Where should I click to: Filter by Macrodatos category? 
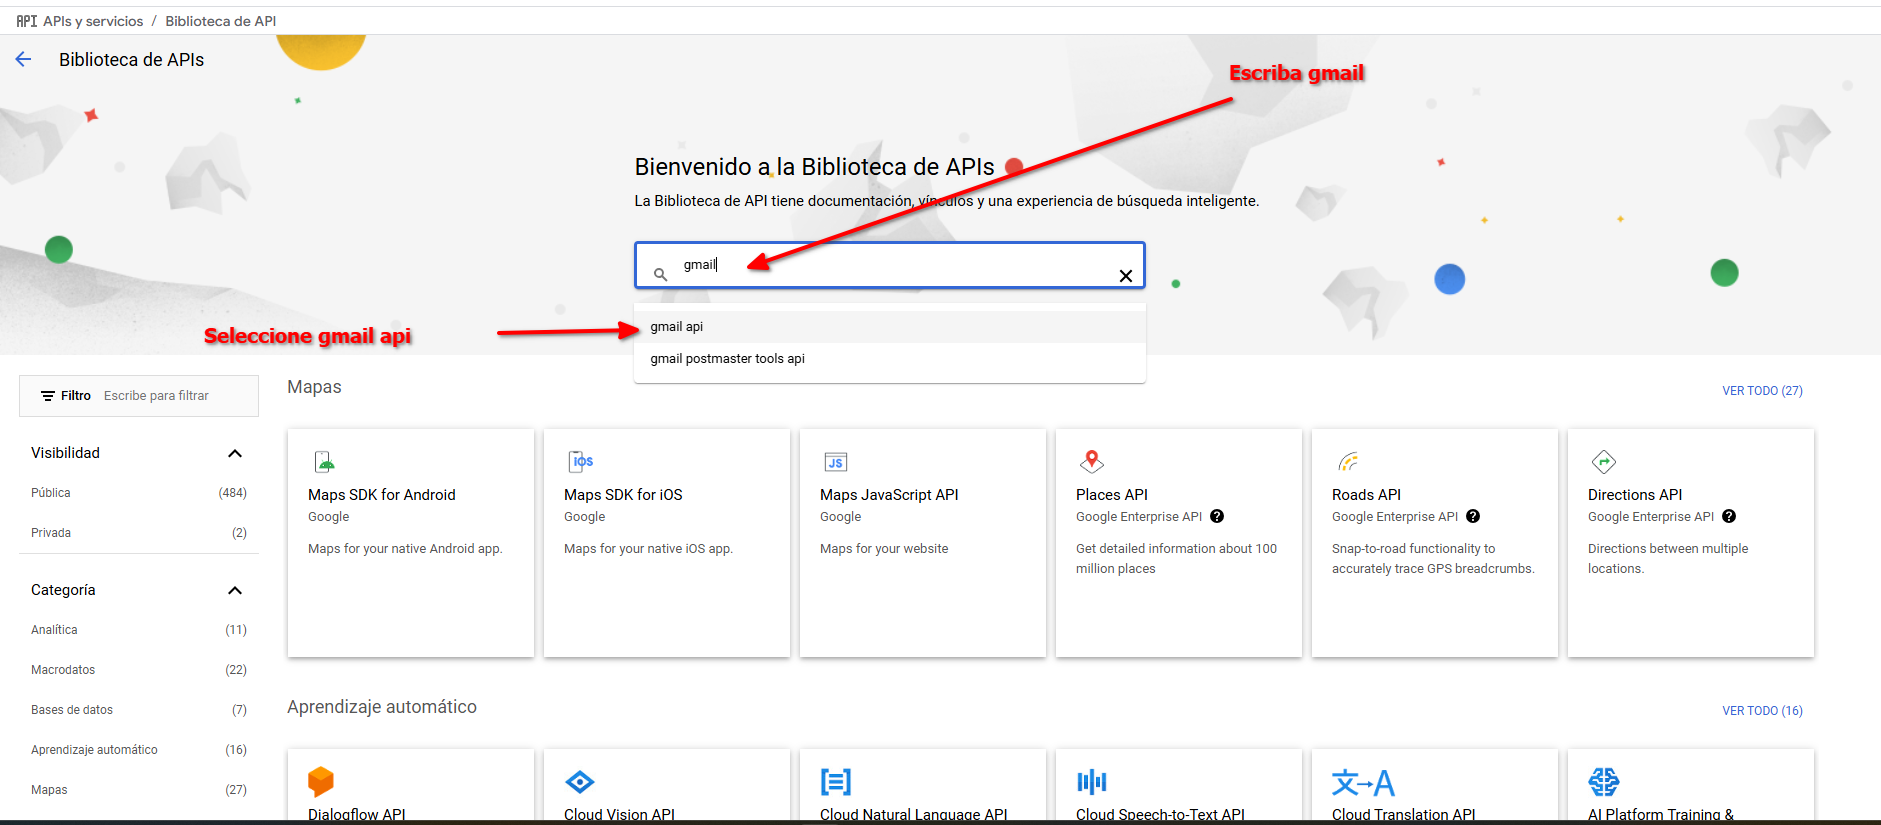tap(63, 670)
